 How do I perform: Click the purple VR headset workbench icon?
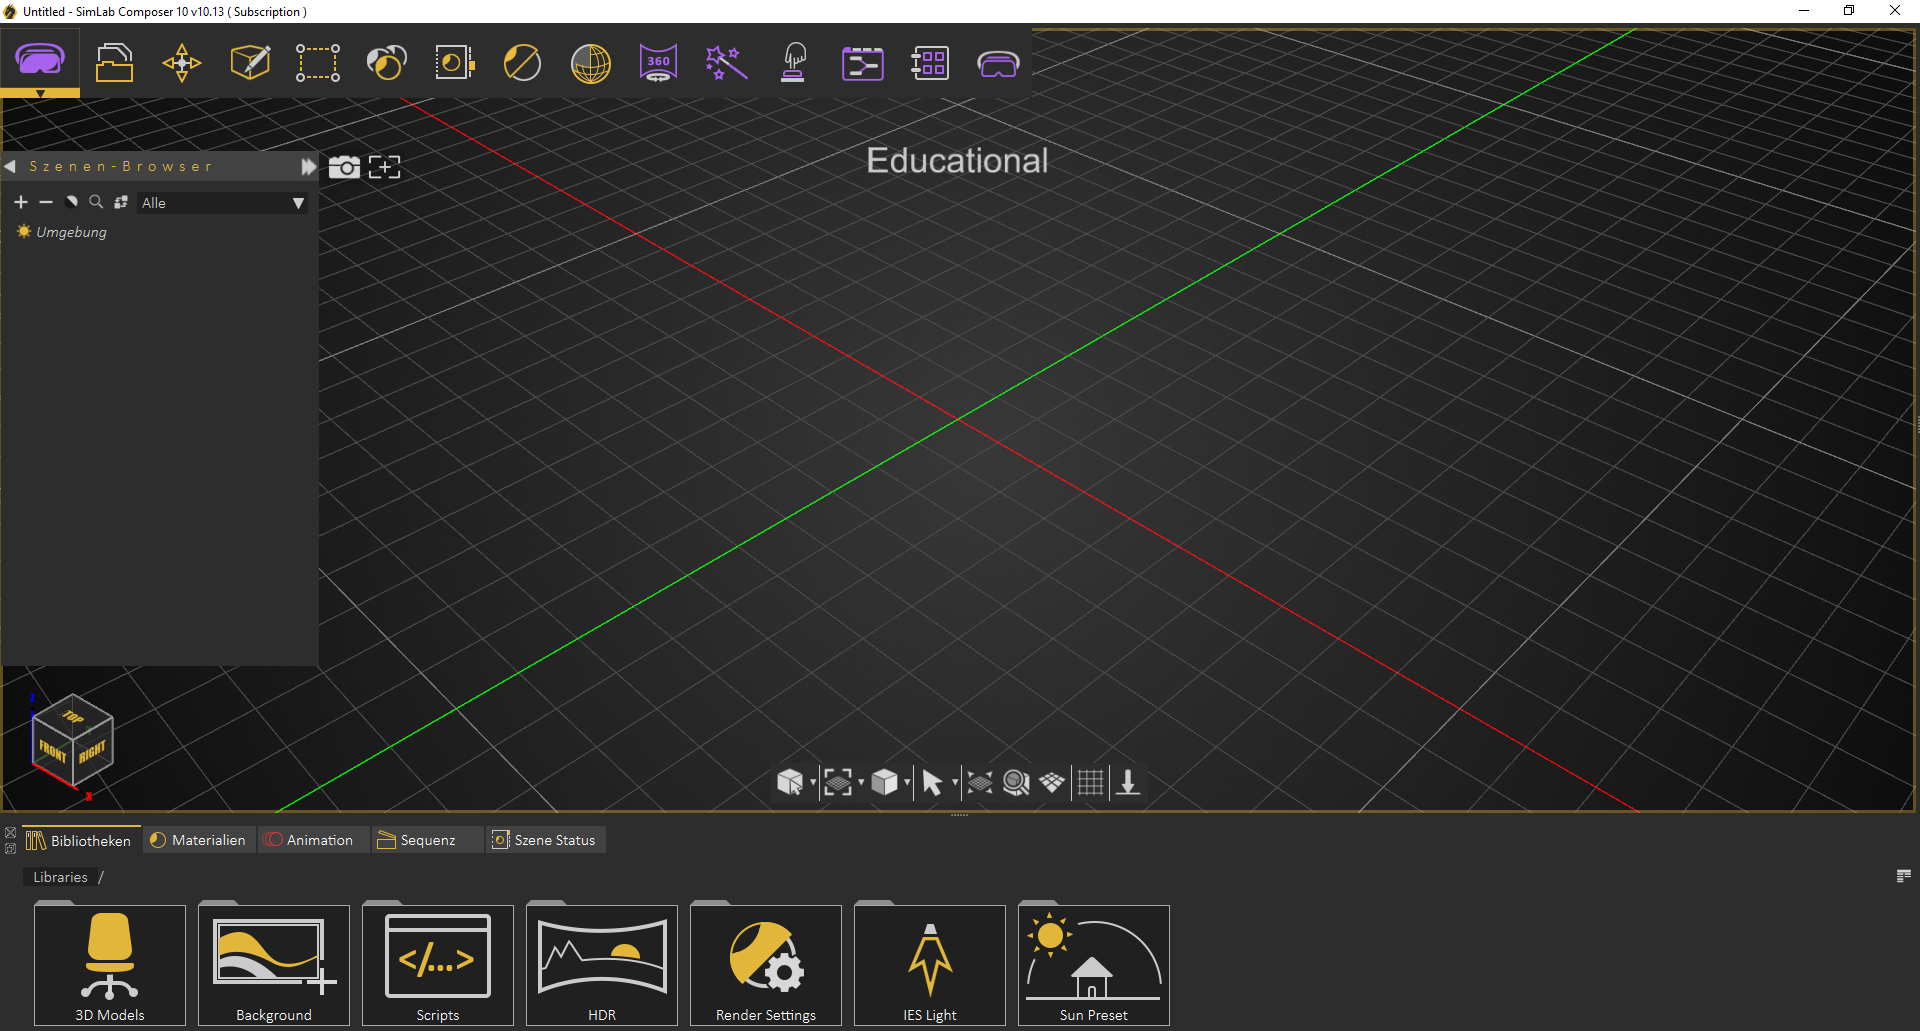tap(40, 60)
